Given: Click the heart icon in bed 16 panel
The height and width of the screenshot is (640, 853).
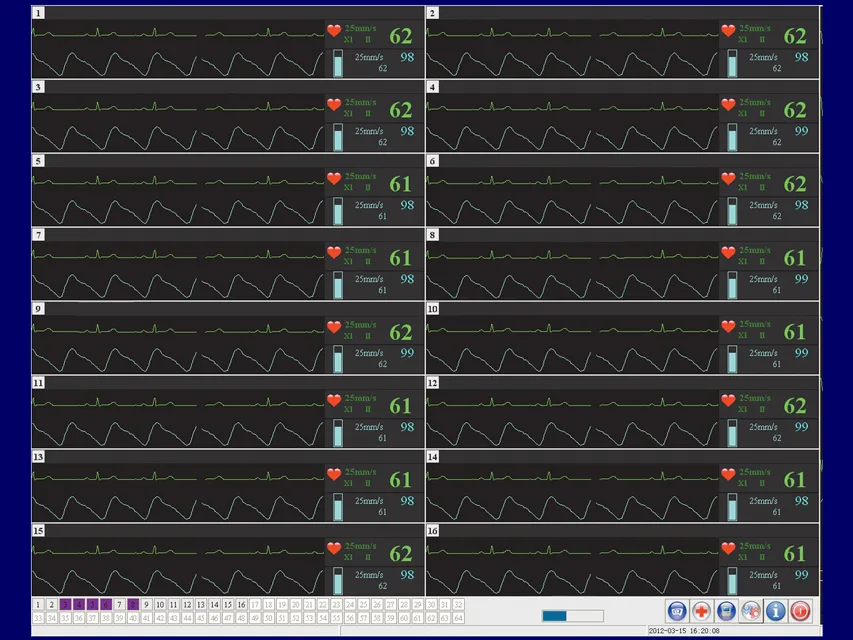Looking at the screenshot, I should pyautogui.click(x=728, y=549).
